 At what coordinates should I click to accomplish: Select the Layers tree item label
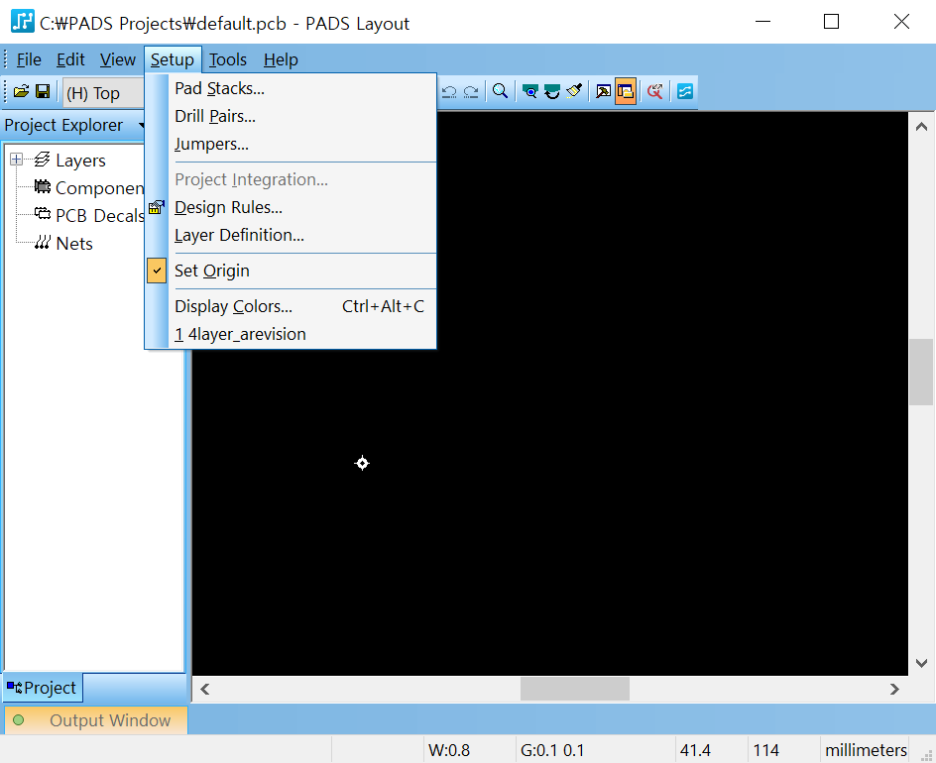click(x=81, y=160)
